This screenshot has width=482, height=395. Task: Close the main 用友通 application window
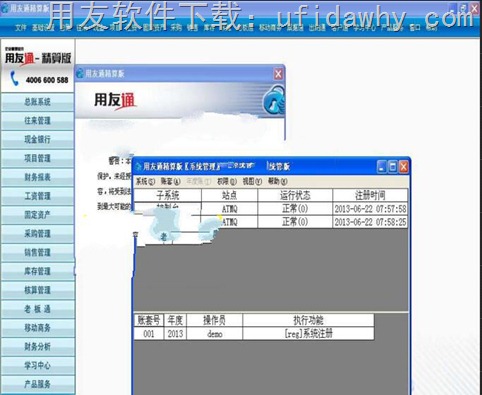point(475,8)
